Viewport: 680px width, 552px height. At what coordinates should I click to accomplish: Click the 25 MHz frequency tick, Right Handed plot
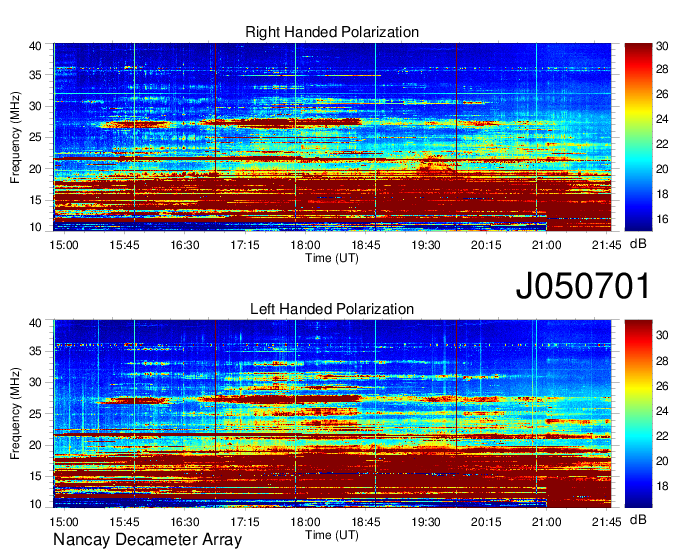click(35, 137)
